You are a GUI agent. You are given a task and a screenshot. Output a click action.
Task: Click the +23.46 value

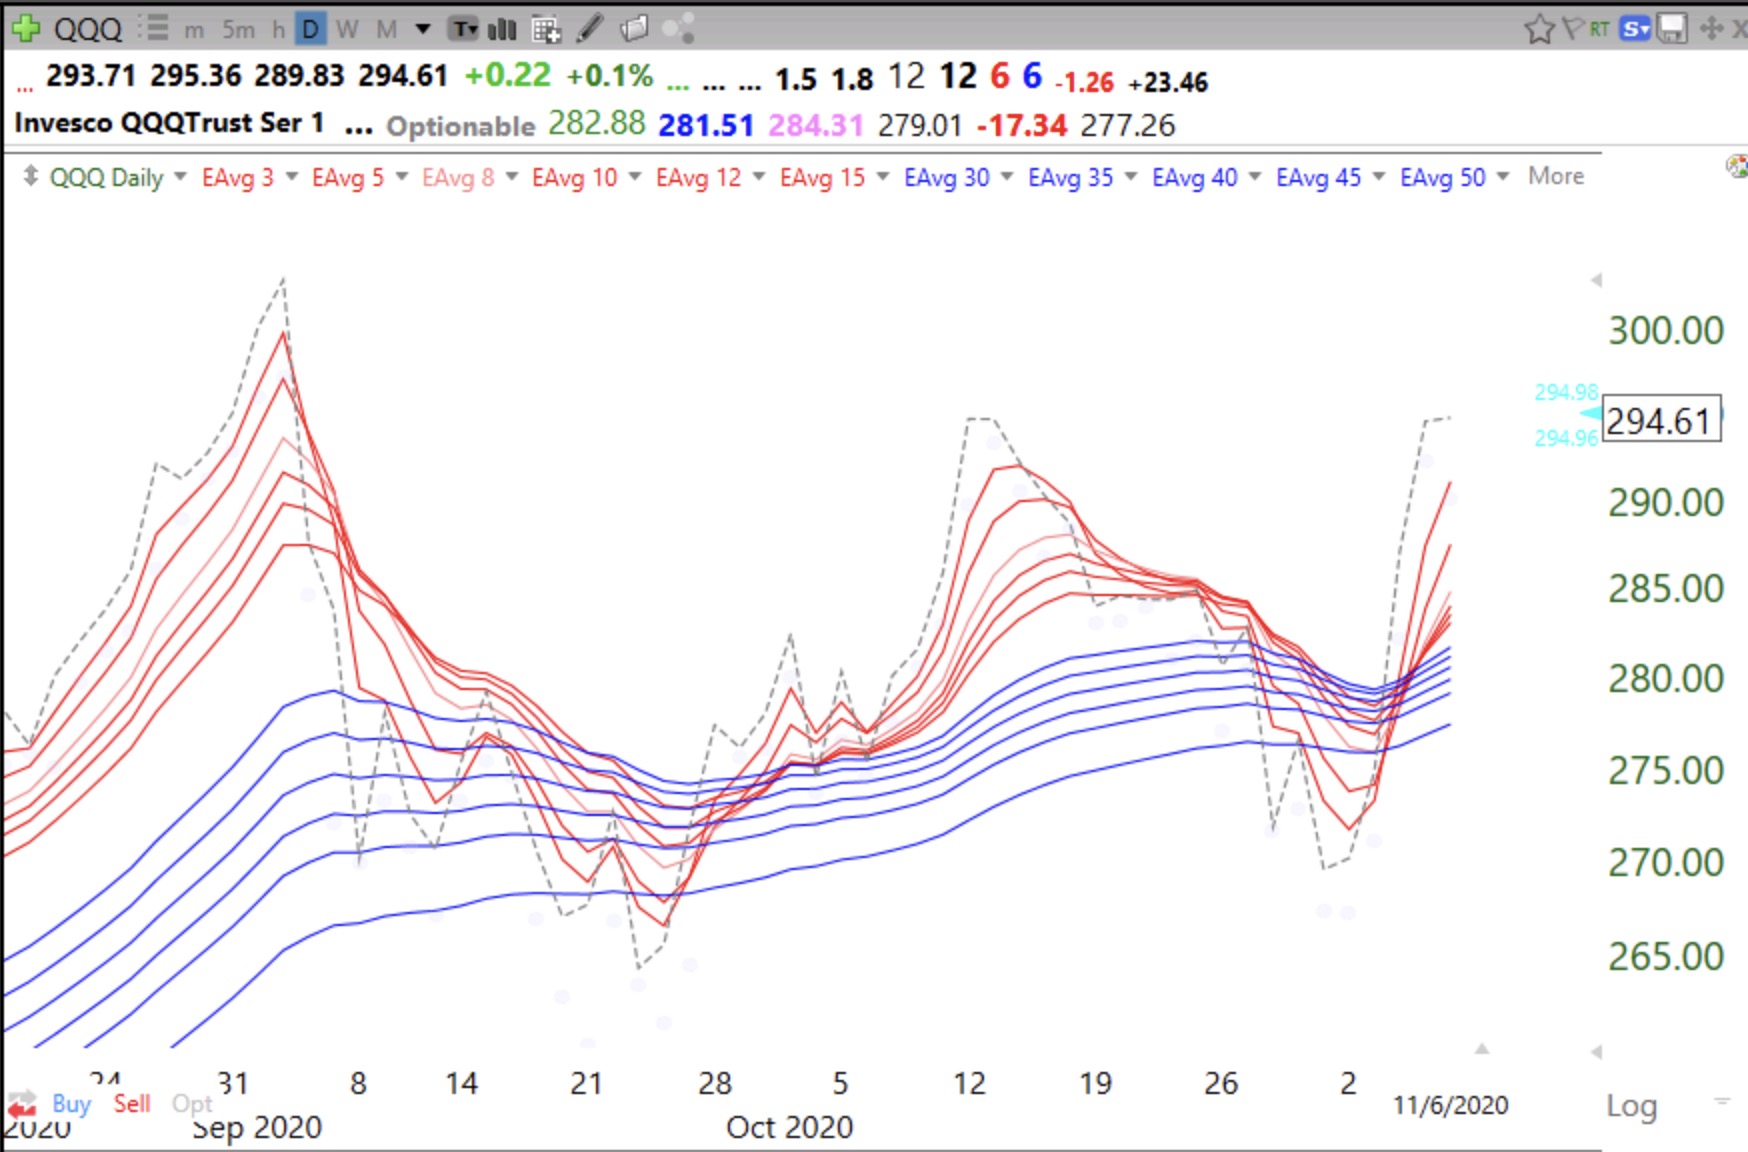click(x=1168, y=82)
